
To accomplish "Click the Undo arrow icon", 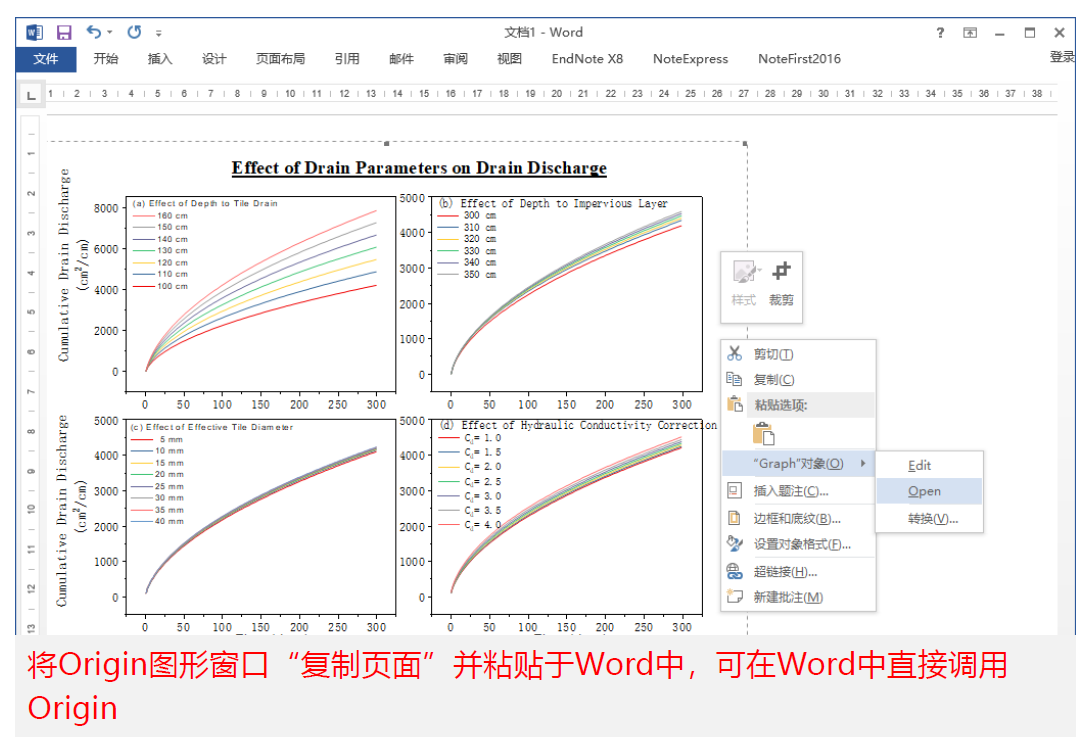I will click(93, 33).
